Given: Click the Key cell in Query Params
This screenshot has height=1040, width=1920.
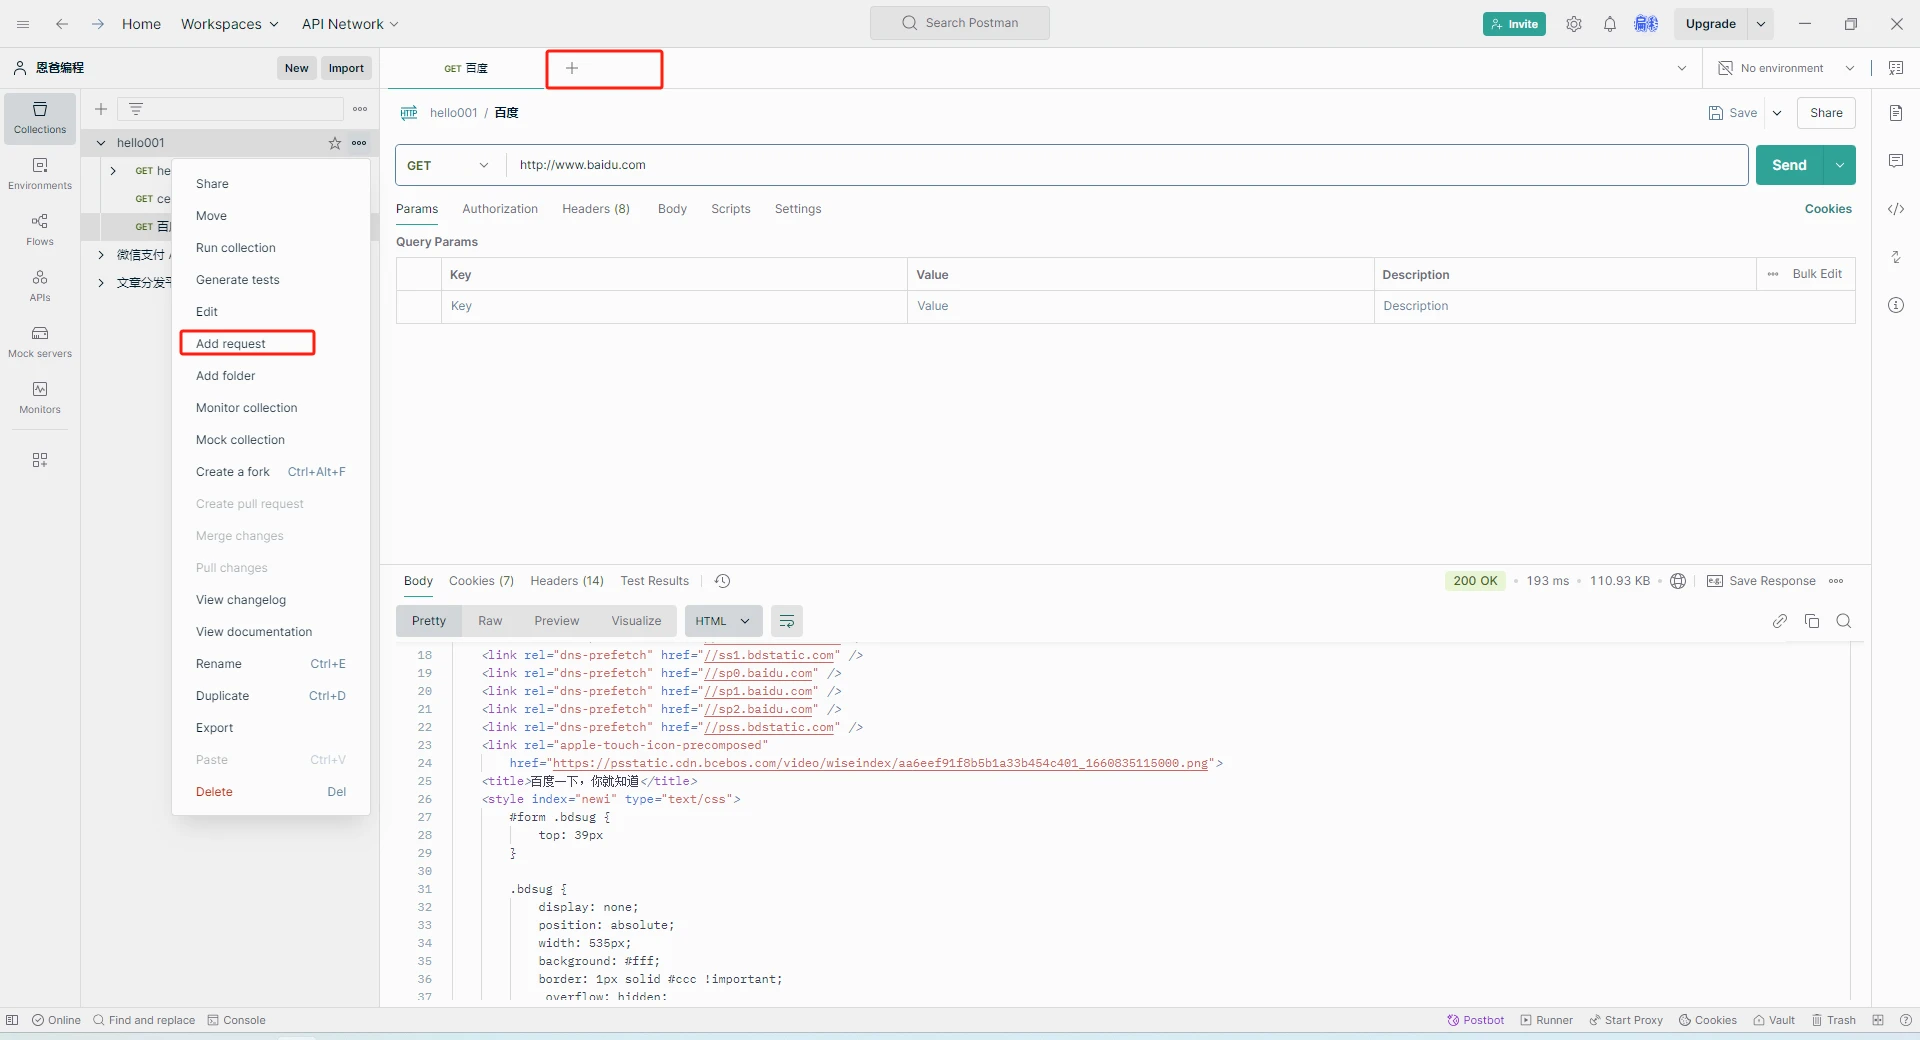Looking at the screenshot, I should [674, 306].
